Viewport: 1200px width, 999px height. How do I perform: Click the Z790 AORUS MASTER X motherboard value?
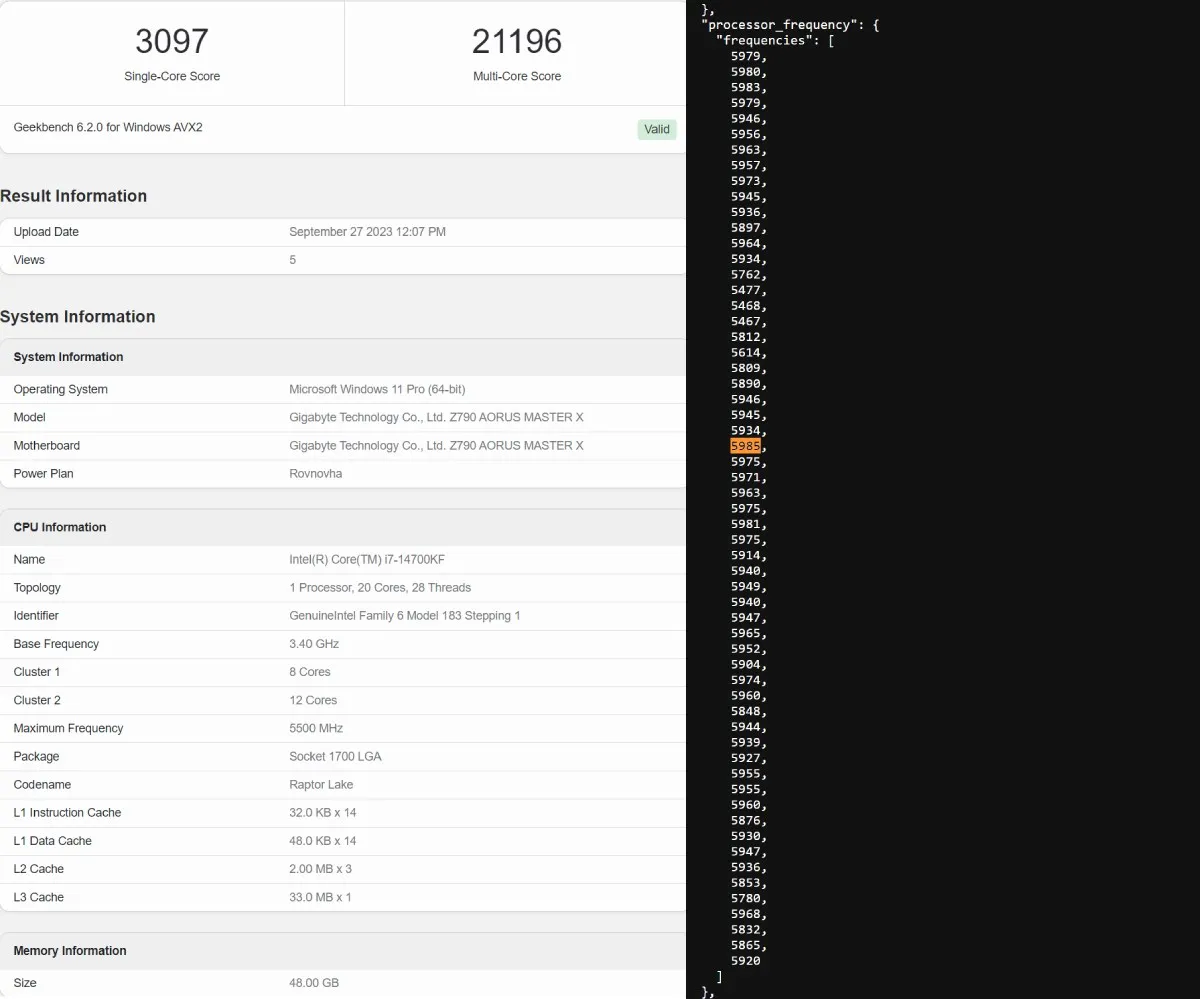[436, 446]
